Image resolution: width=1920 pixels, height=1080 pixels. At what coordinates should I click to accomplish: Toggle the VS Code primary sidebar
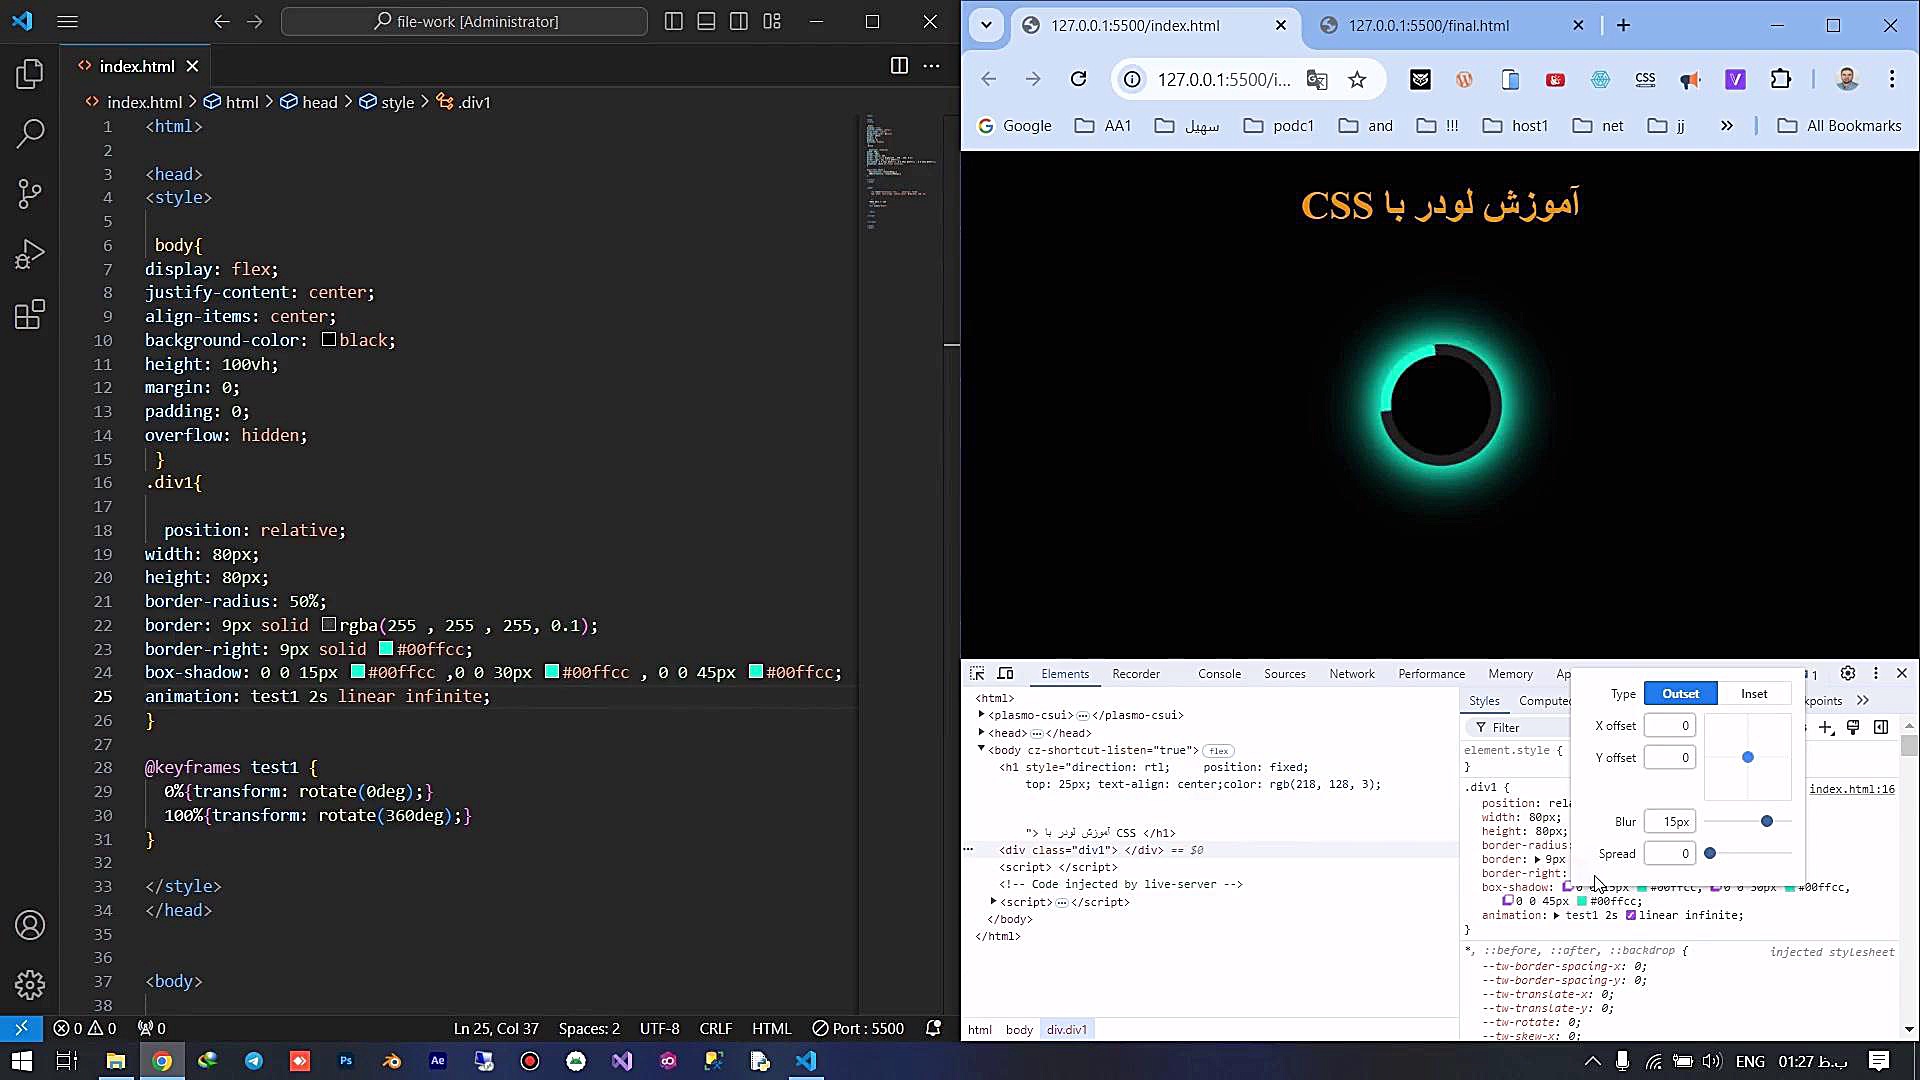point(674,21)
